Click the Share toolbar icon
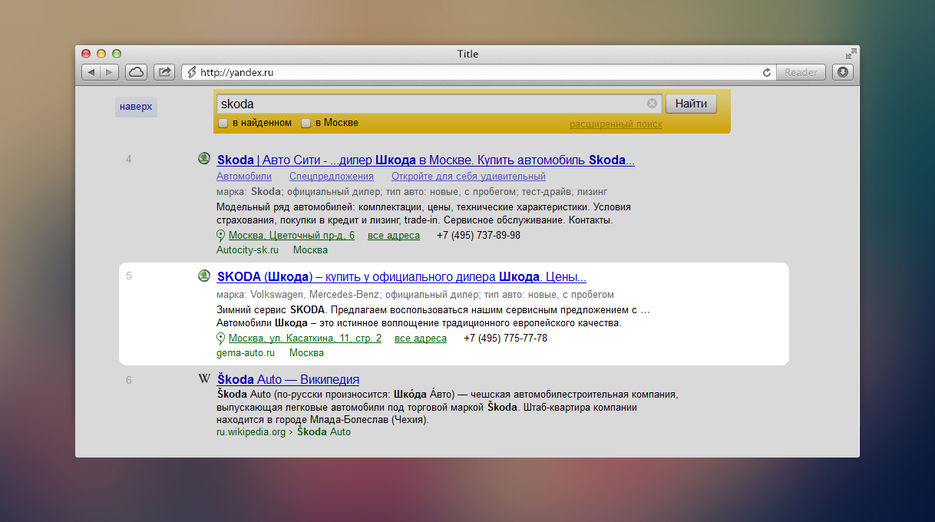 (x=164, y=72)
